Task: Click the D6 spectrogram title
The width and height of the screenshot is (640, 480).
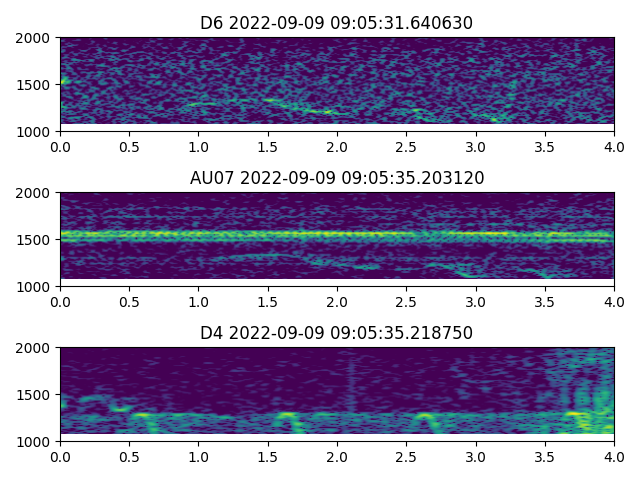Action: point(337,23)
